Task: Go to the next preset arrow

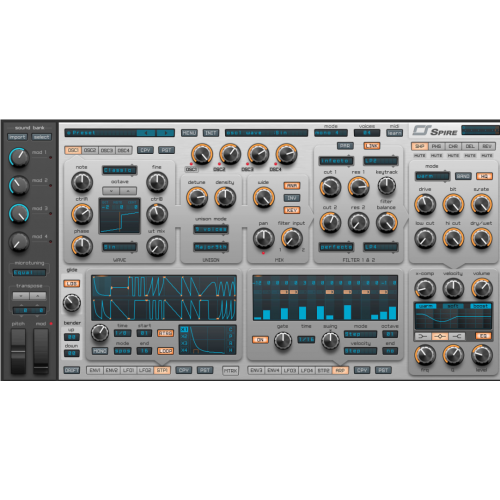Action: coord(165,133)
